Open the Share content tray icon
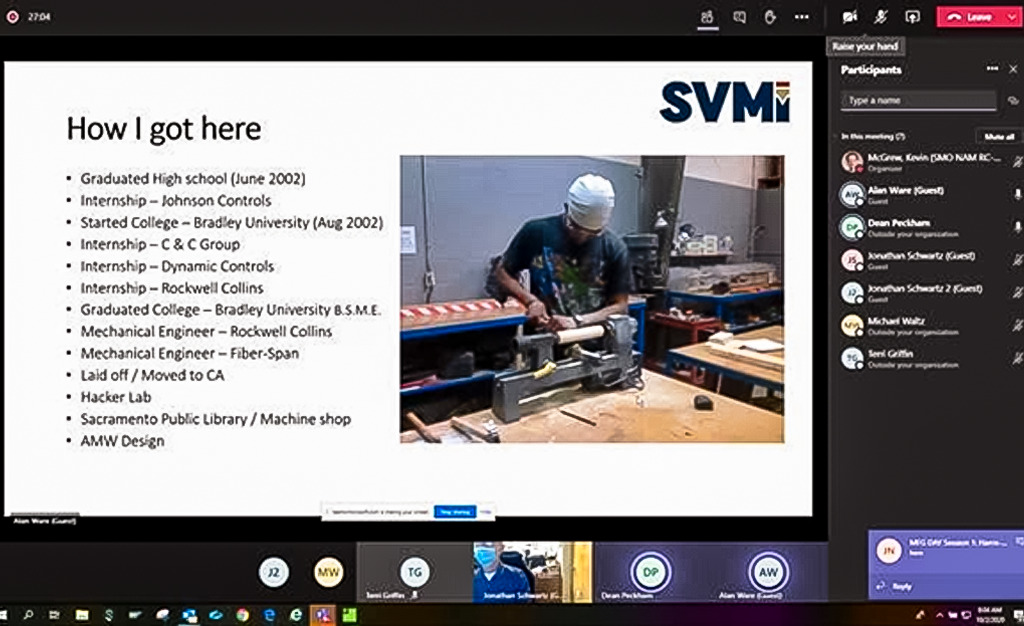1024x626 pixels. tap(912, 17)
